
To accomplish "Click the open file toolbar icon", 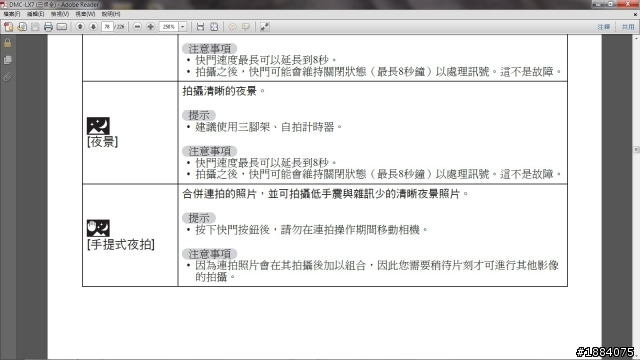I will (22, 27).
